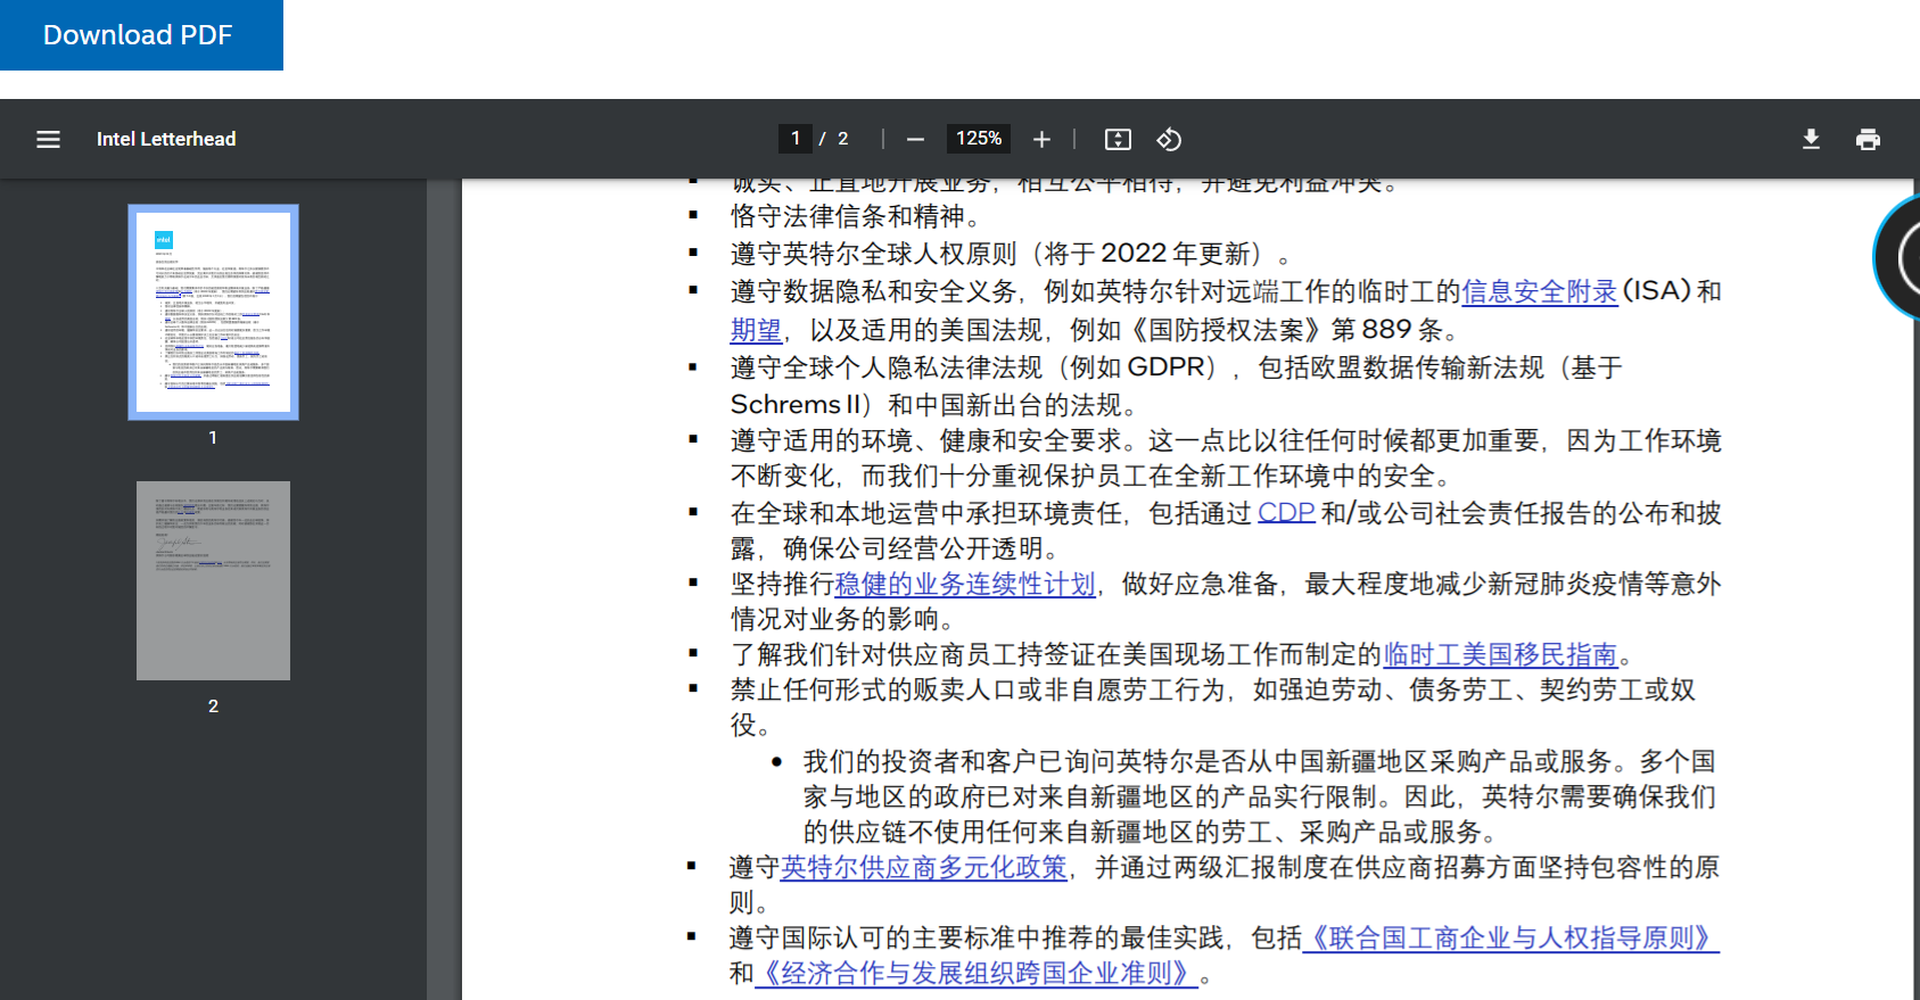
Task: Open the 信息安全附录 link
Action: 1539,292
